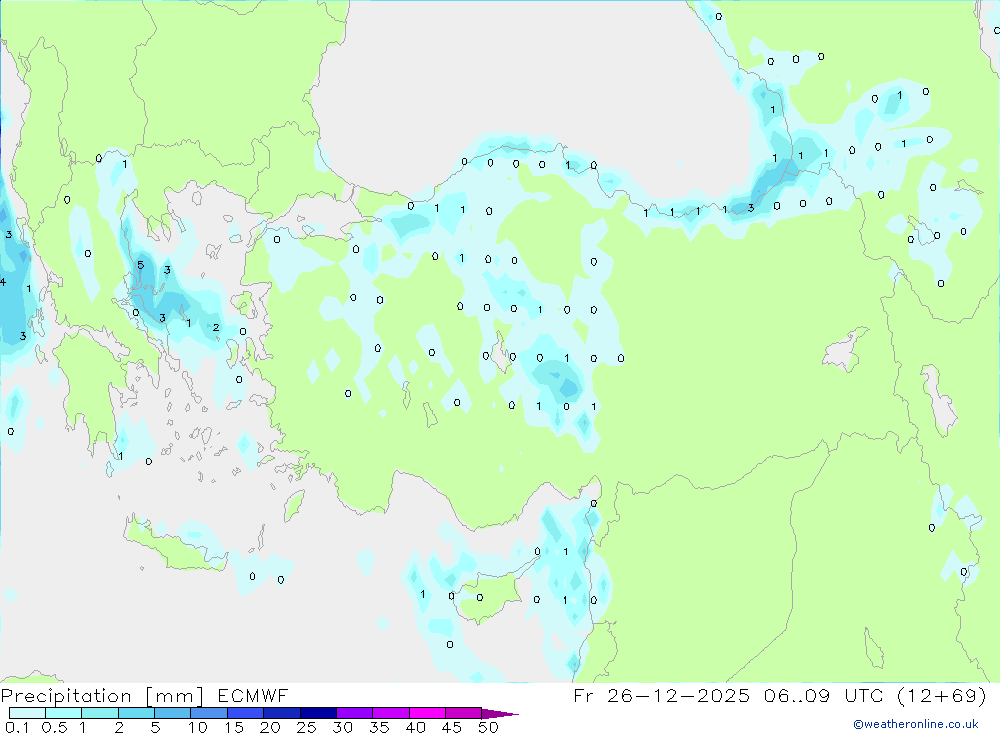Click the legend swatch between 45 and 50
The width and height of the screenshot is (1000, 733).
[x=464, y=713]
